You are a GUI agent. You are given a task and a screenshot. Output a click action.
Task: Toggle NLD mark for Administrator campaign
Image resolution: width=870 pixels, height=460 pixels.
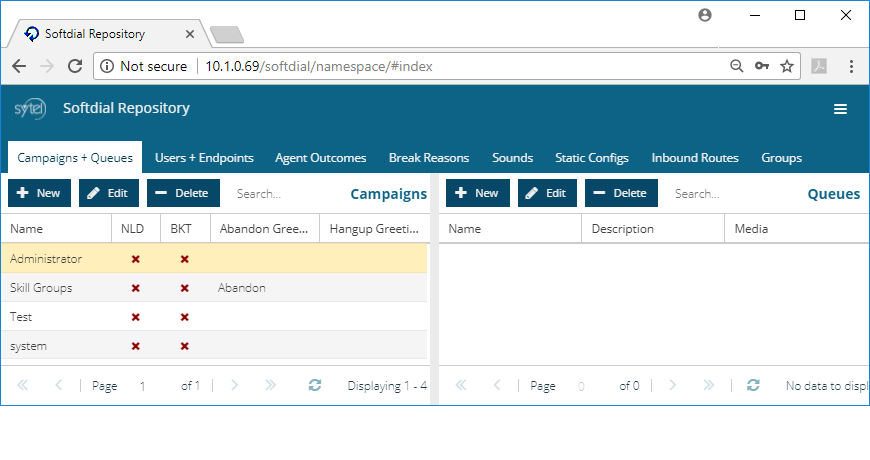tap(135, 259)
